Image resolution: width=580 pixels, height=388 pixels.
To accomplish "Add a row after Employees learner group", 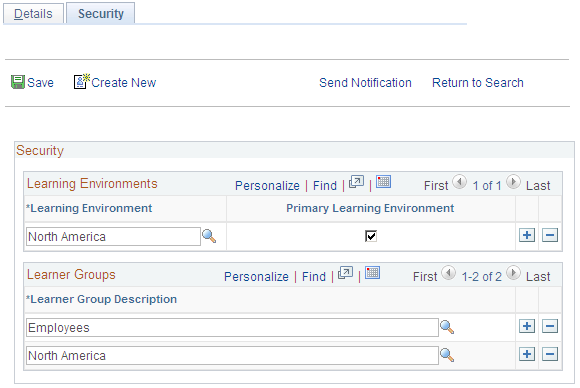I will (527, 326).
